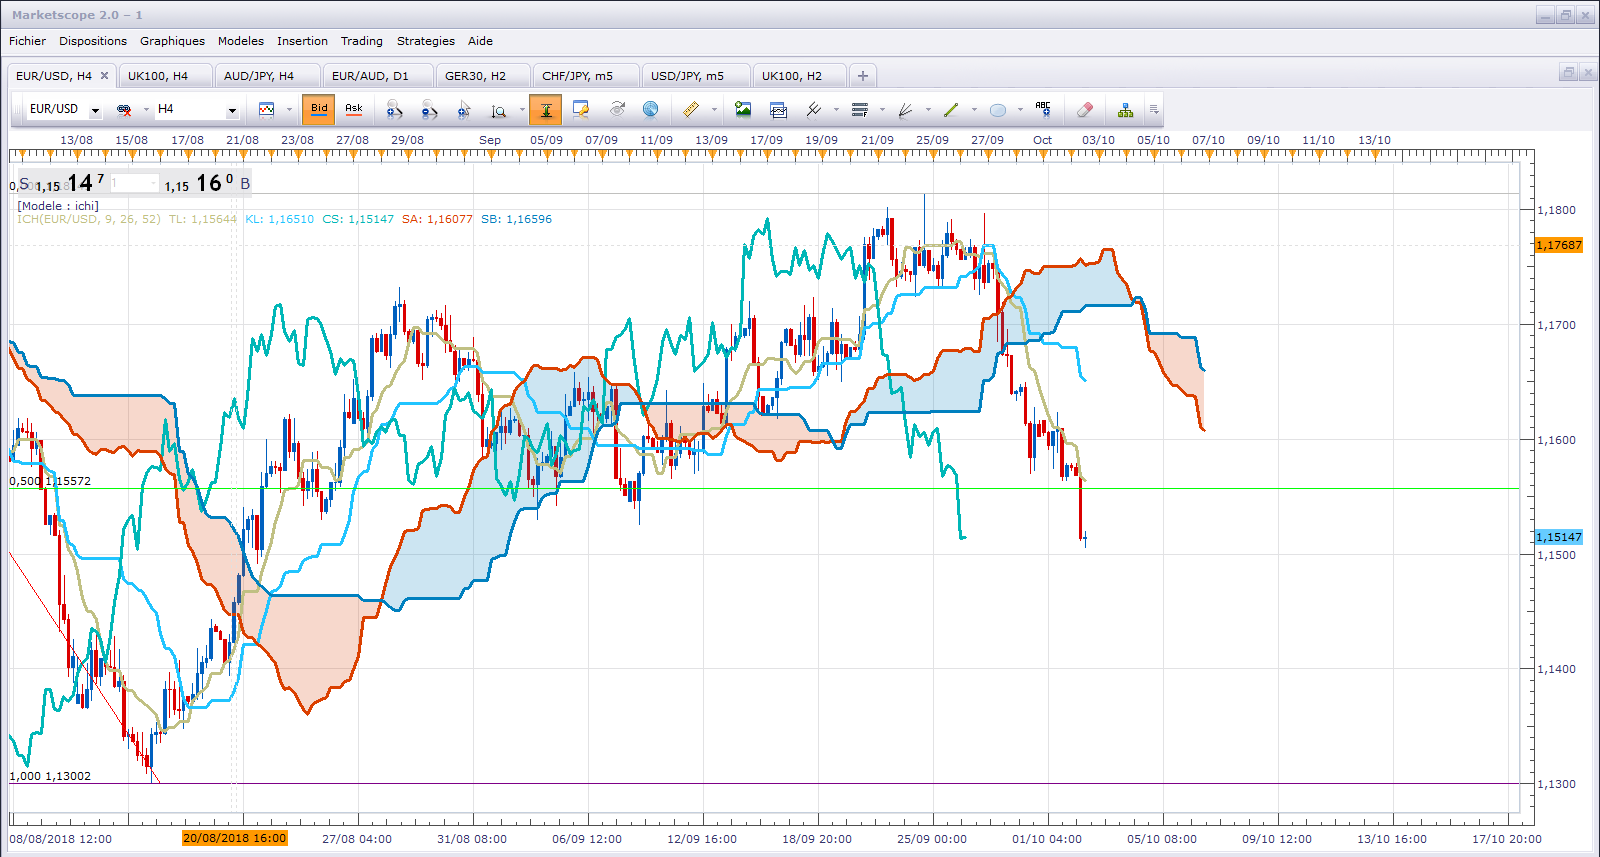The height and width of the screenshot is (857, 1600).
Task: Add a new chart tab
Action: 862,76
